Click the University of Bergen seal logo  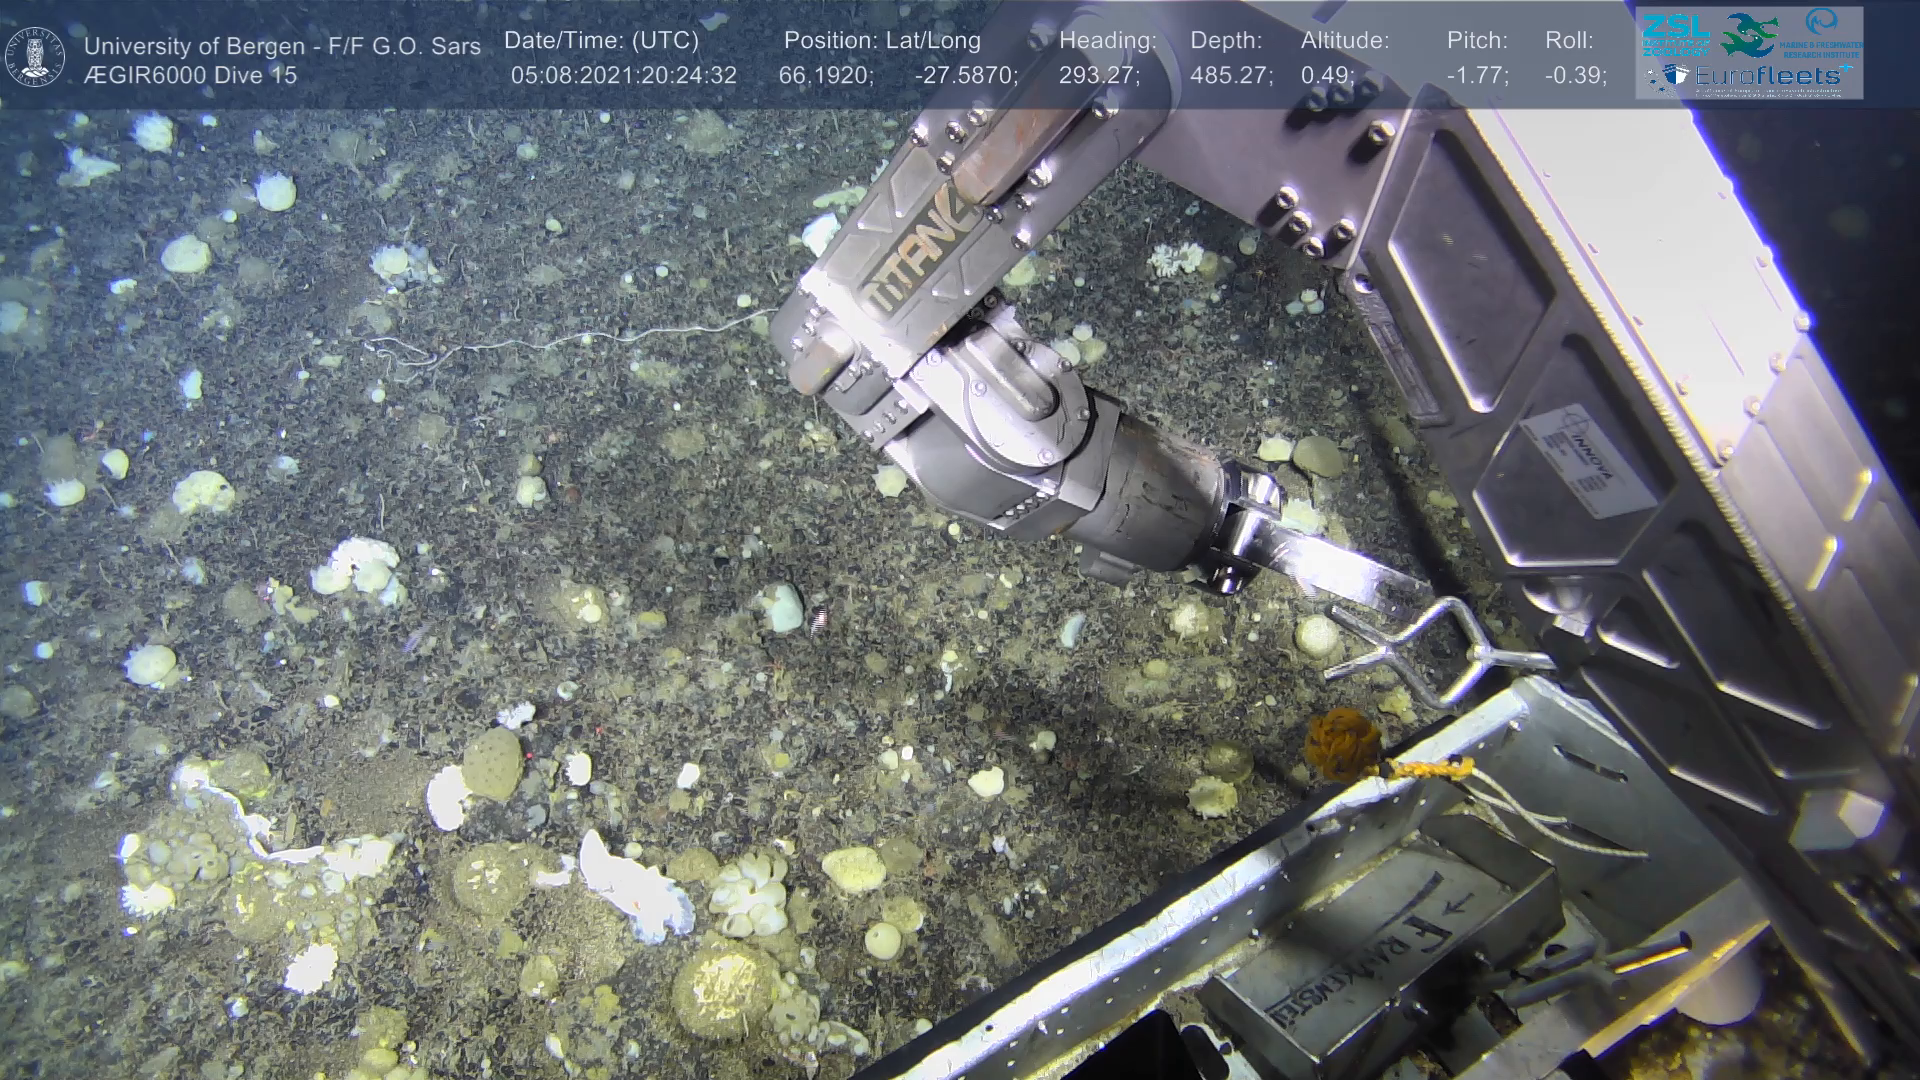pos(35,56)
